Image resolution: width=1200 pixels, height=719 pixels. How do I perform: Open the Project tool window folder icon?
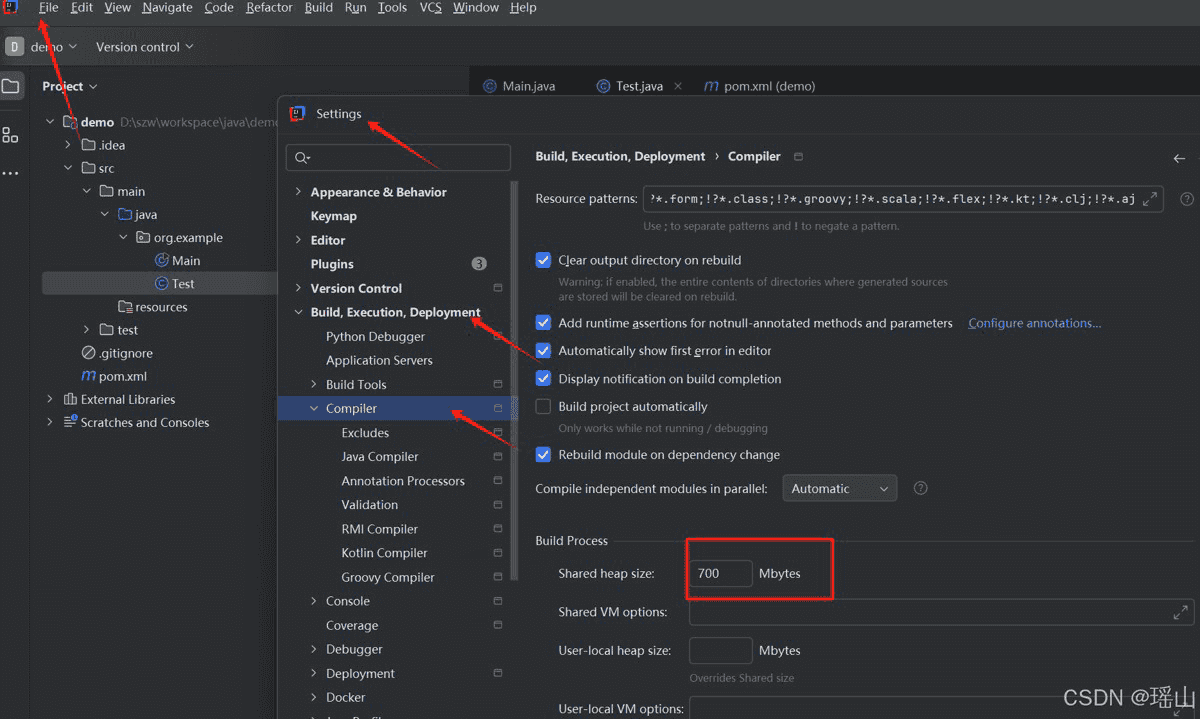(10, 86)
